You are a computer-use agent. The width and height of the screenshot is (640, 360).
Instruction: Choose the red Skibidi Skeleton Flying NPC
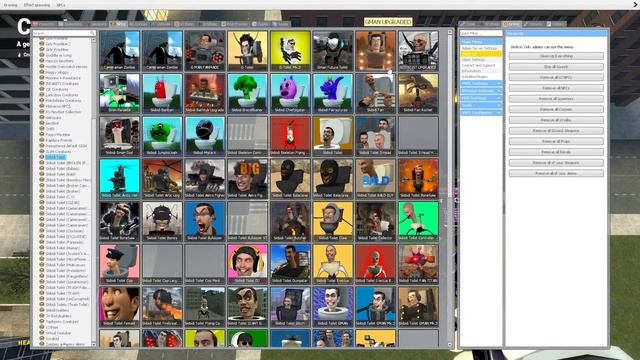[290, 136]
